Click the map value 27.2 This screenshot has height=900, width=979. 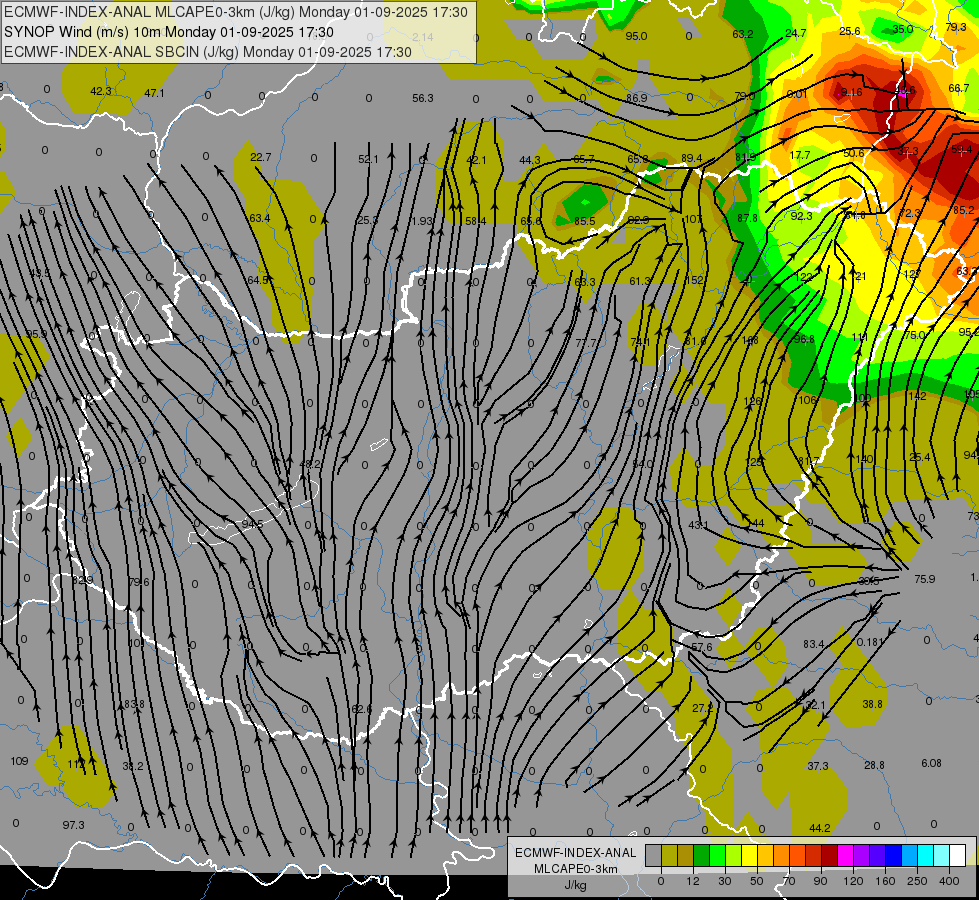point(702,708)
